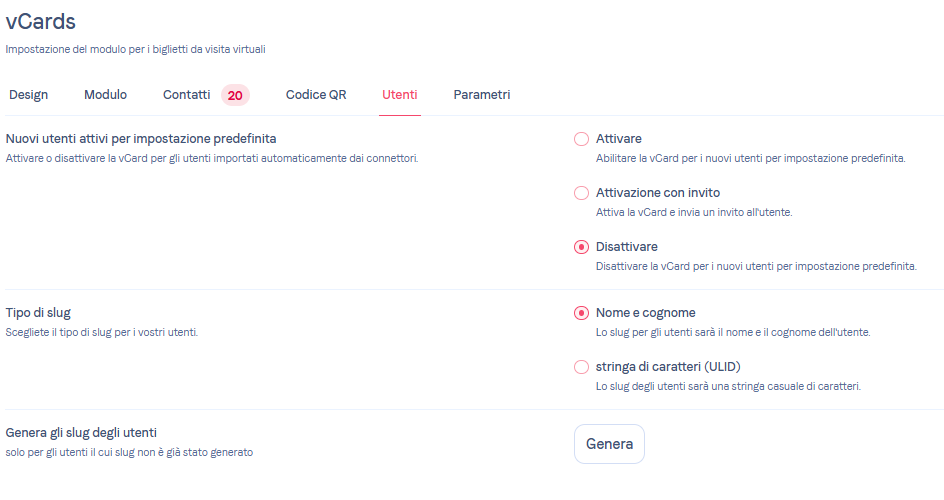The width and height of the screenshot is (944, 500).
Task: Open the Design tab
Action: (28, 95)
